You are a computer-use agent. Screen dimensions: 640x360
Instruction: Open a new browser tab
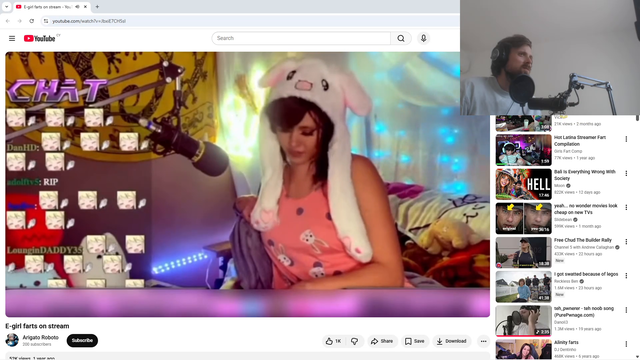(x=97, y=7)
